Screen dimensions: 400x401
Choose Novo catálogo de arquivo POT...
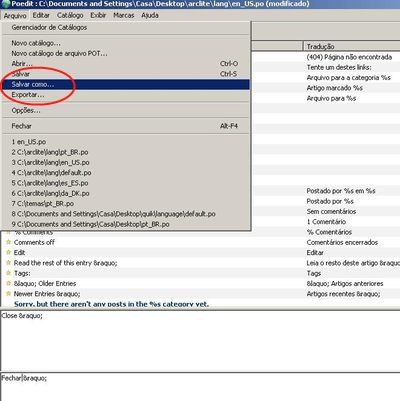[x=126, y=53]
